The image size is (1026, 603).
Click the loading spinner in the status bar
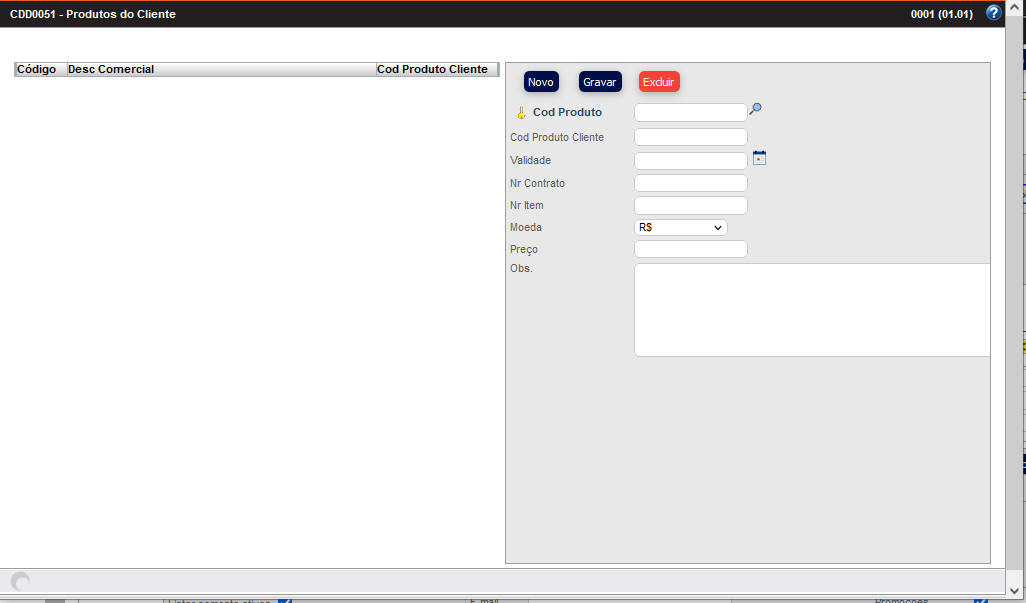20,581
